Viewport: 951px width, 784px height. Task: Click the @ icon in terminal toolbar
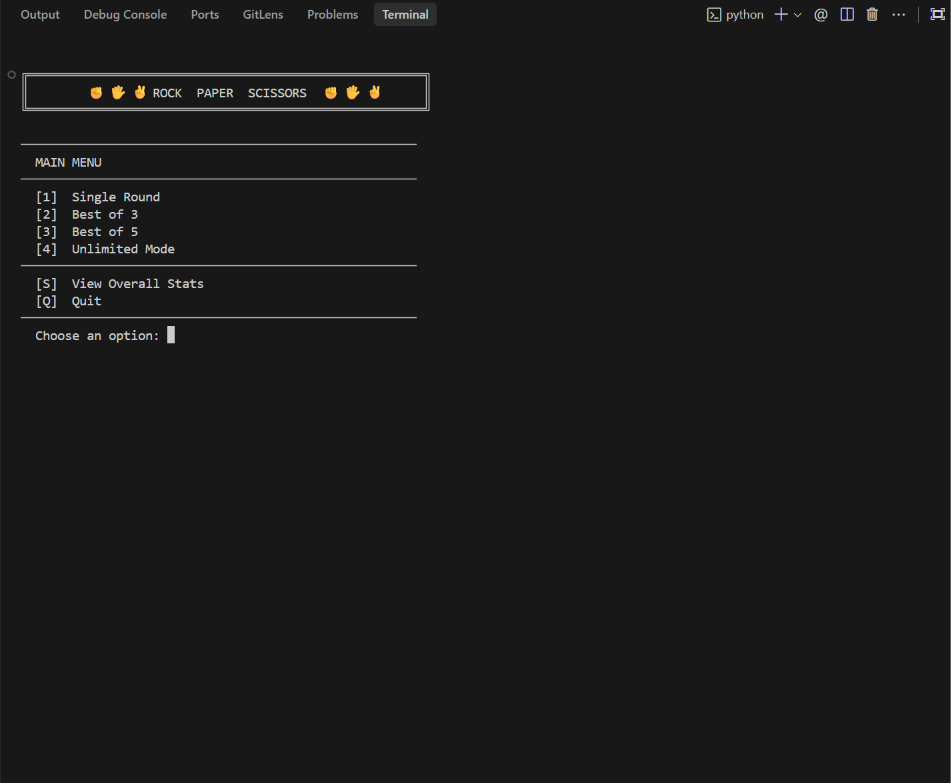(x=821, y=15)
